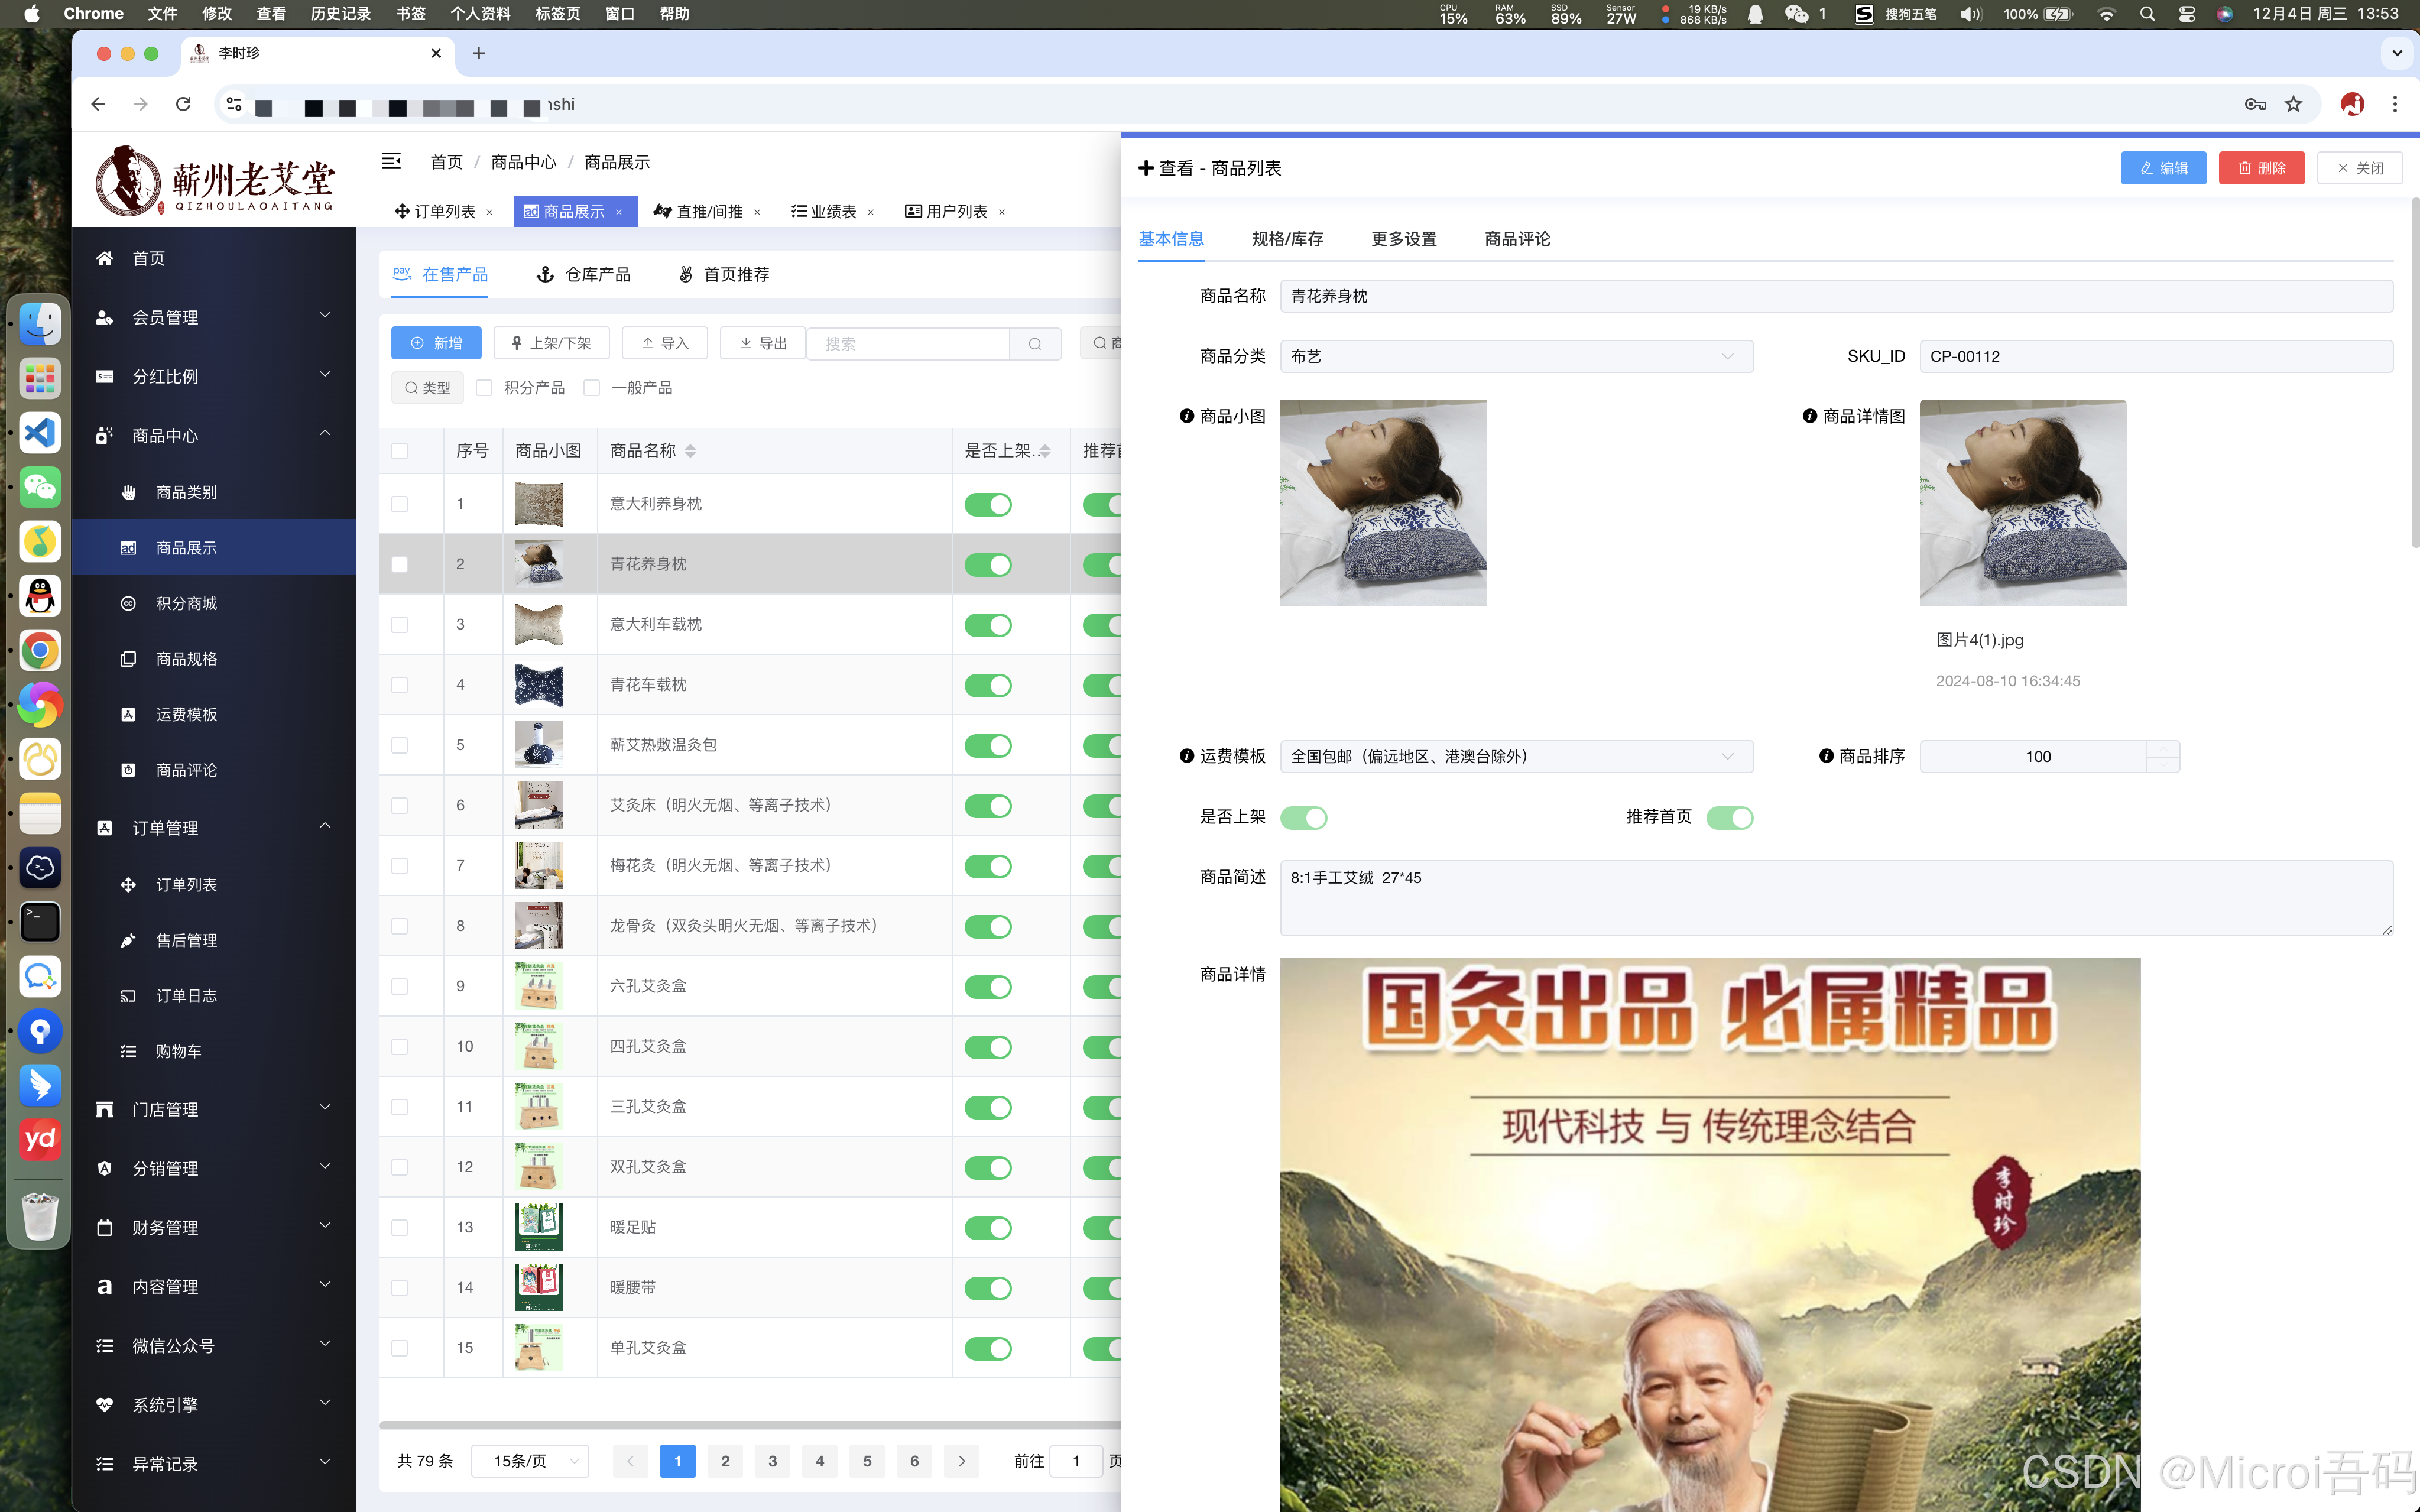2420x1512 pixels.
Task: Click the Chrome reload page icon
Action: click(x=183, y=104)
